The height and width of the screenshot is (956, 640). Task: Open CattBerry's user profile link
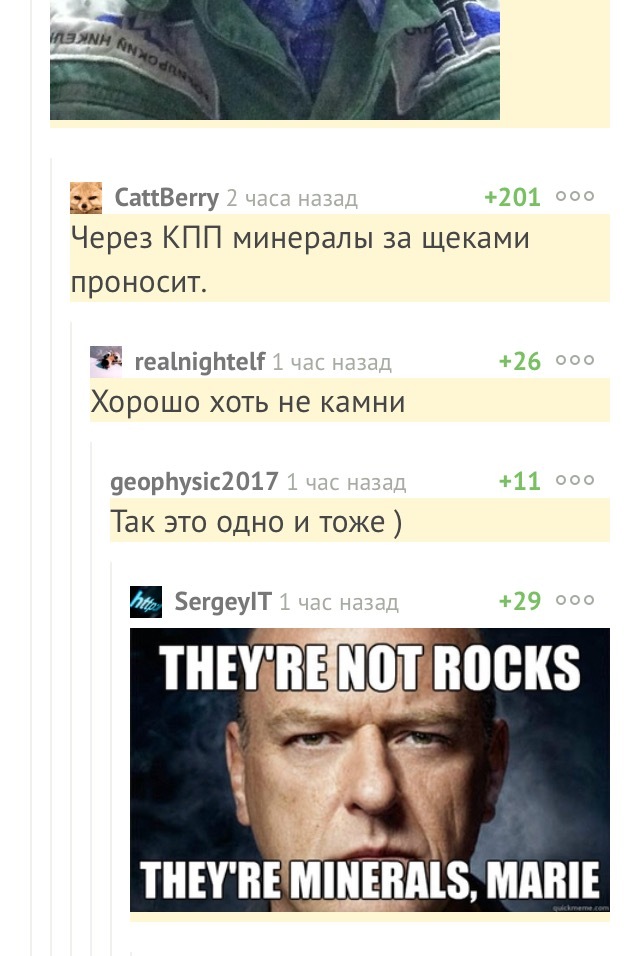tap(166, 198)
